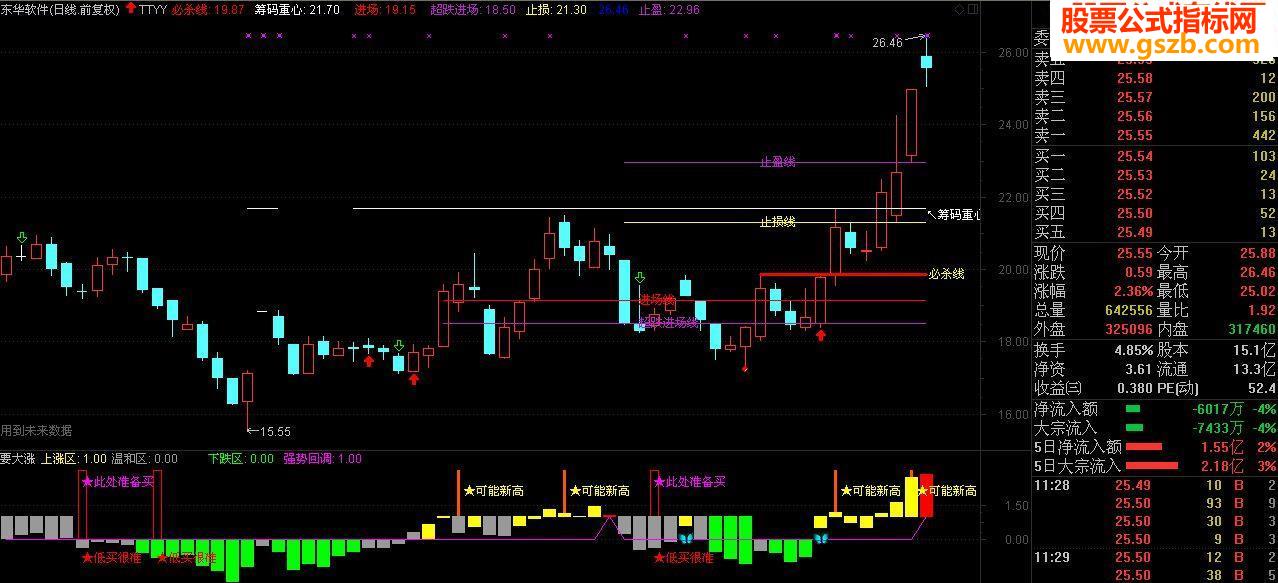1278x583 pixels.
Task: Click the 量比 1.92 value
Action: pos(1261,310)
